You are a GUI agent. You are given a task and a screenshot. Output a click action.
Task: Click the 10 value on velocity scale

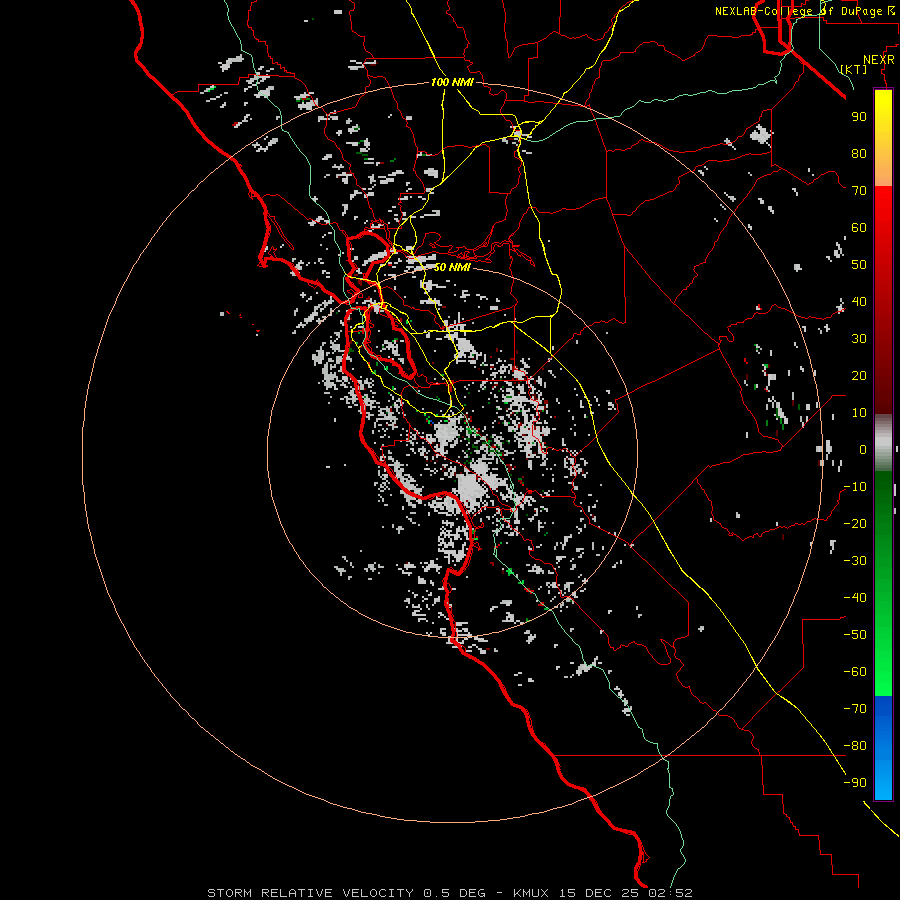(x=859, y=413)
